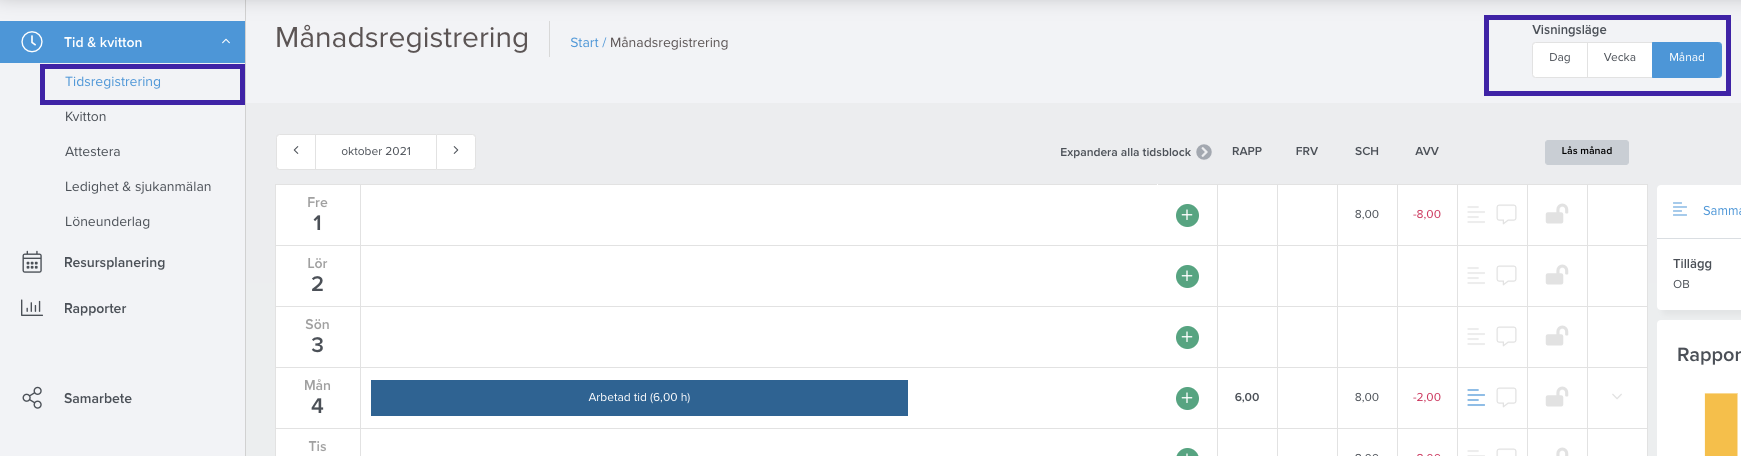Open details list icon for Sön 3
The width and height of the screenshot is (1741, 456).
1476,336
